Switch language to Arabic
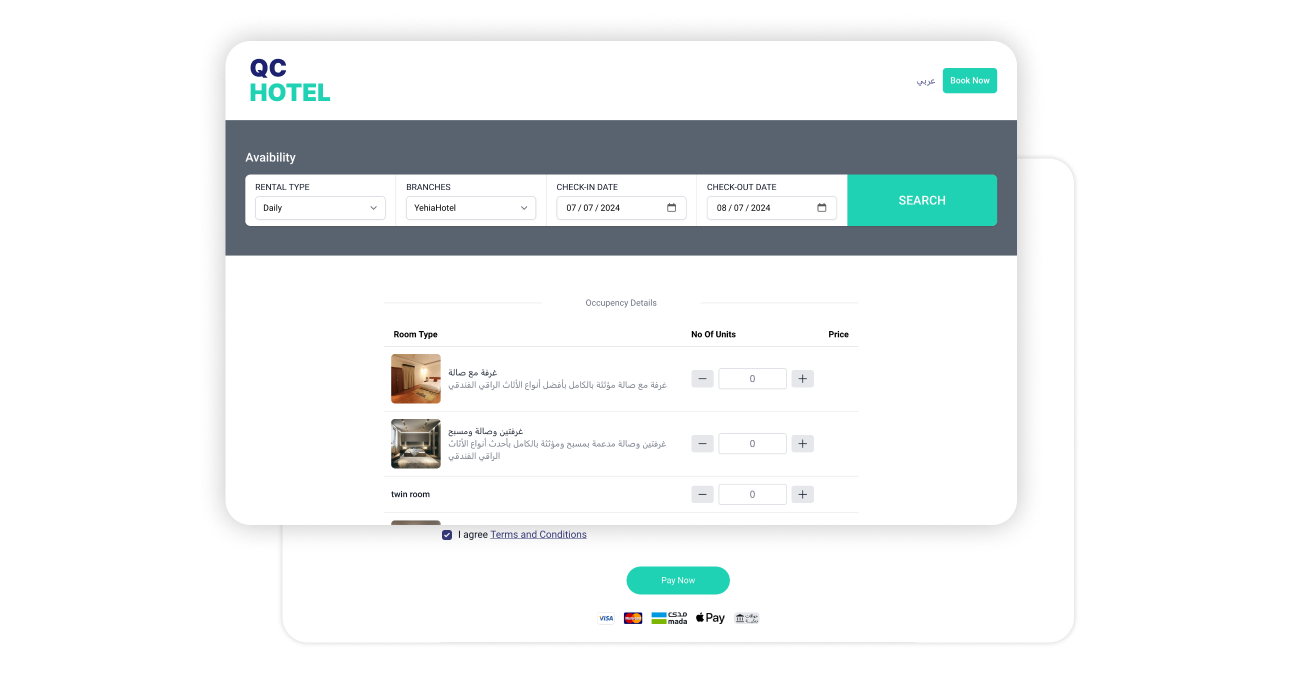Viewport: 1291px width, 684px height. pos(926,81)
